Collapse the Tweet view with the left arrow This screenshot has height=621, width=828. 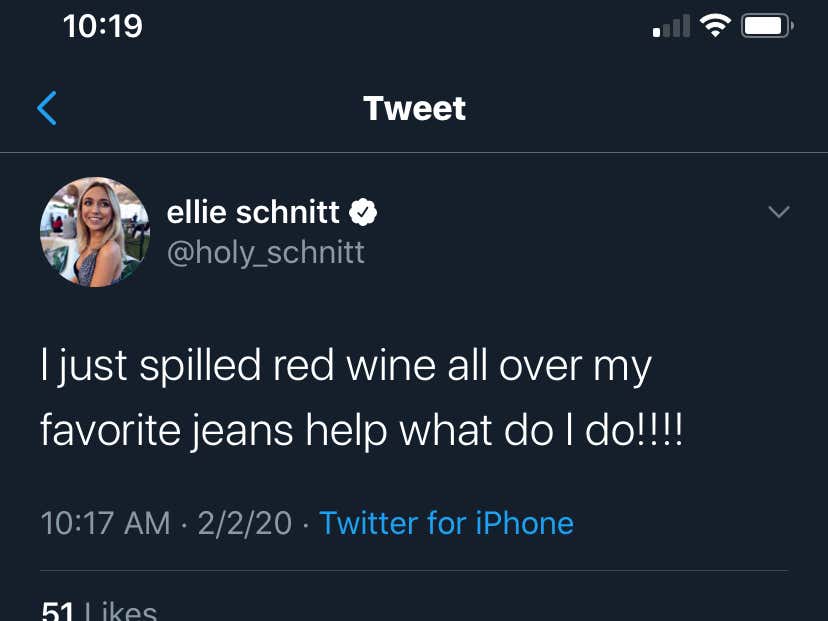(x=46, y=108)
